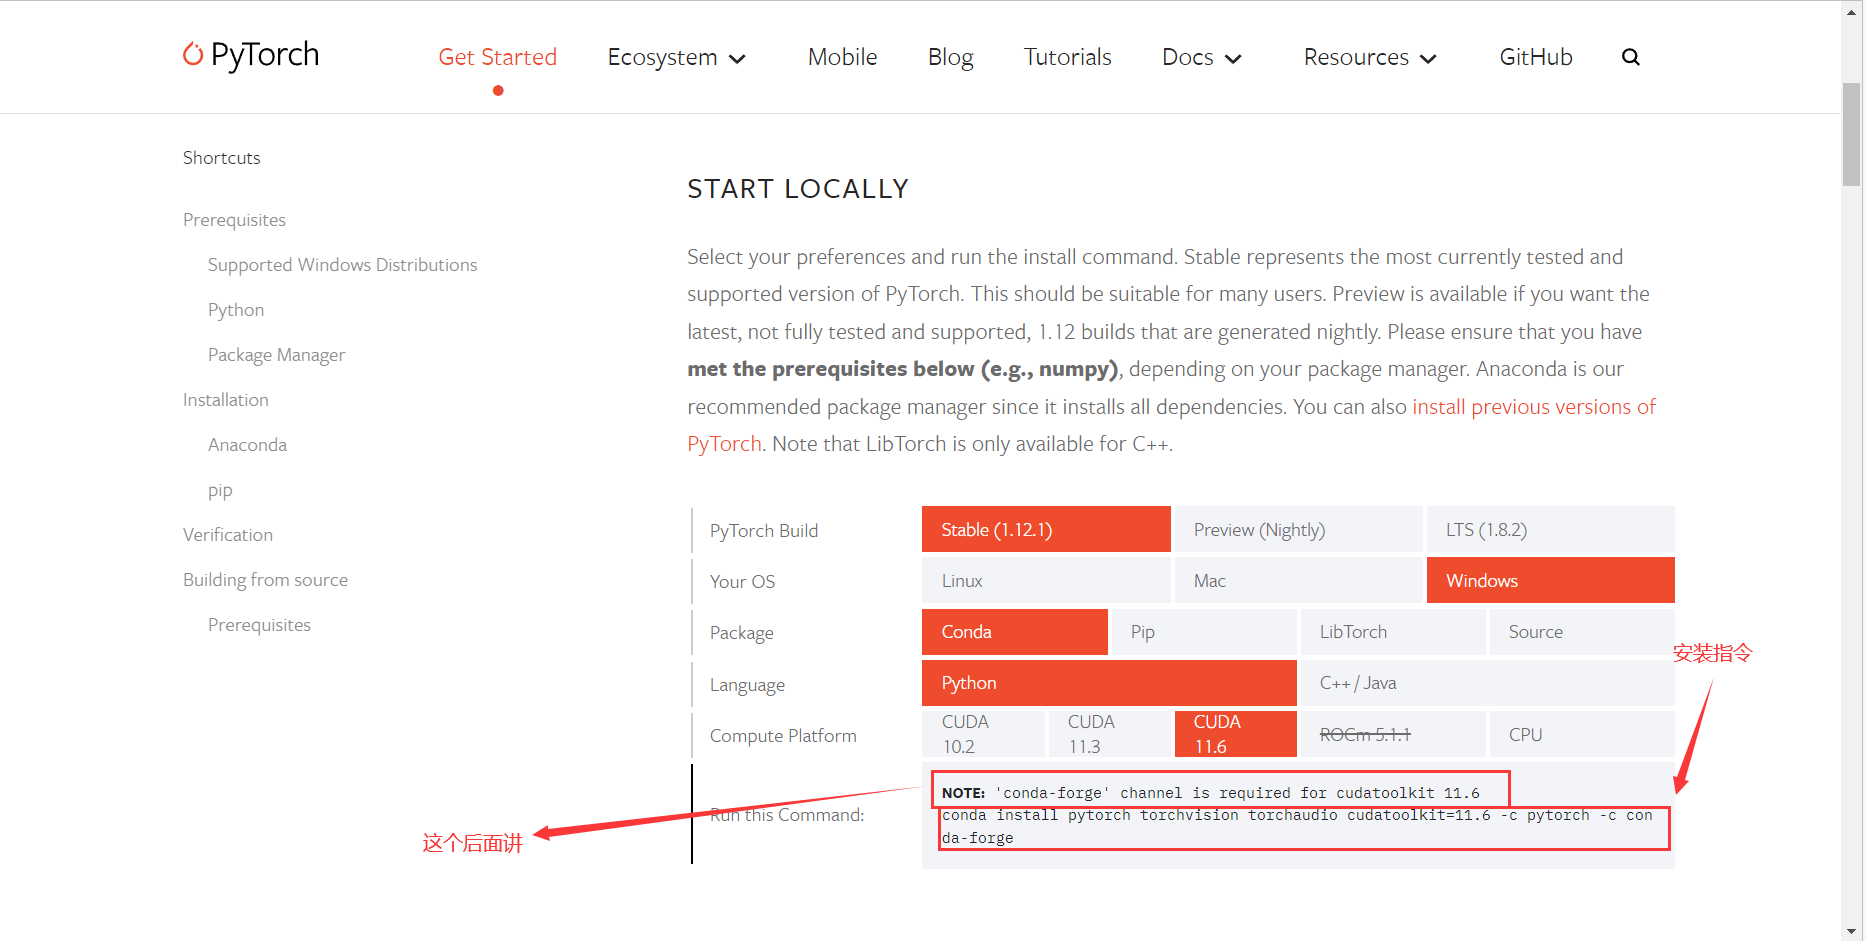Open the search magnifier icon
Screen dimensions: 1866x941
[1630, 57]
